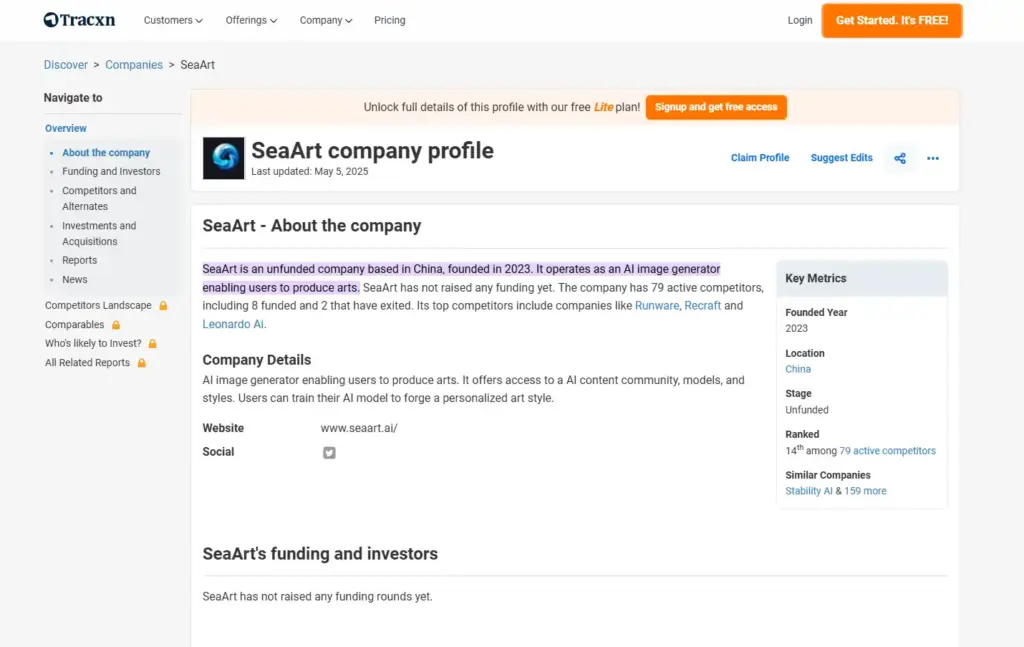Click the SeaArt company profile heading
This screenshot has width=1024, height=647.
372,151
